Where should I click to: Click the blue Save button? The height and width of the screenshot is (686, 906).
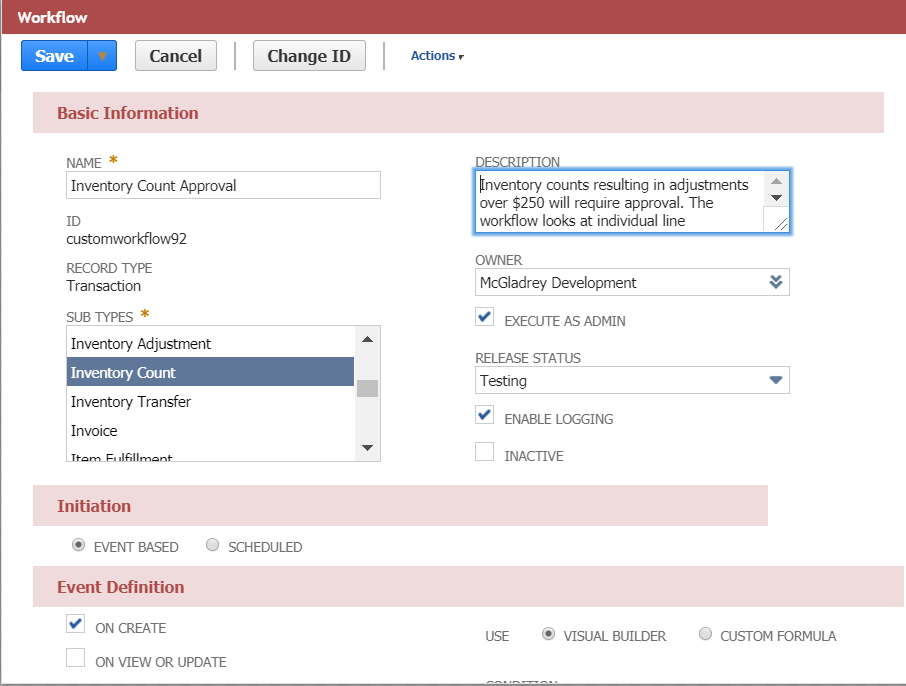pyautogui.click(x=55, y=56)
